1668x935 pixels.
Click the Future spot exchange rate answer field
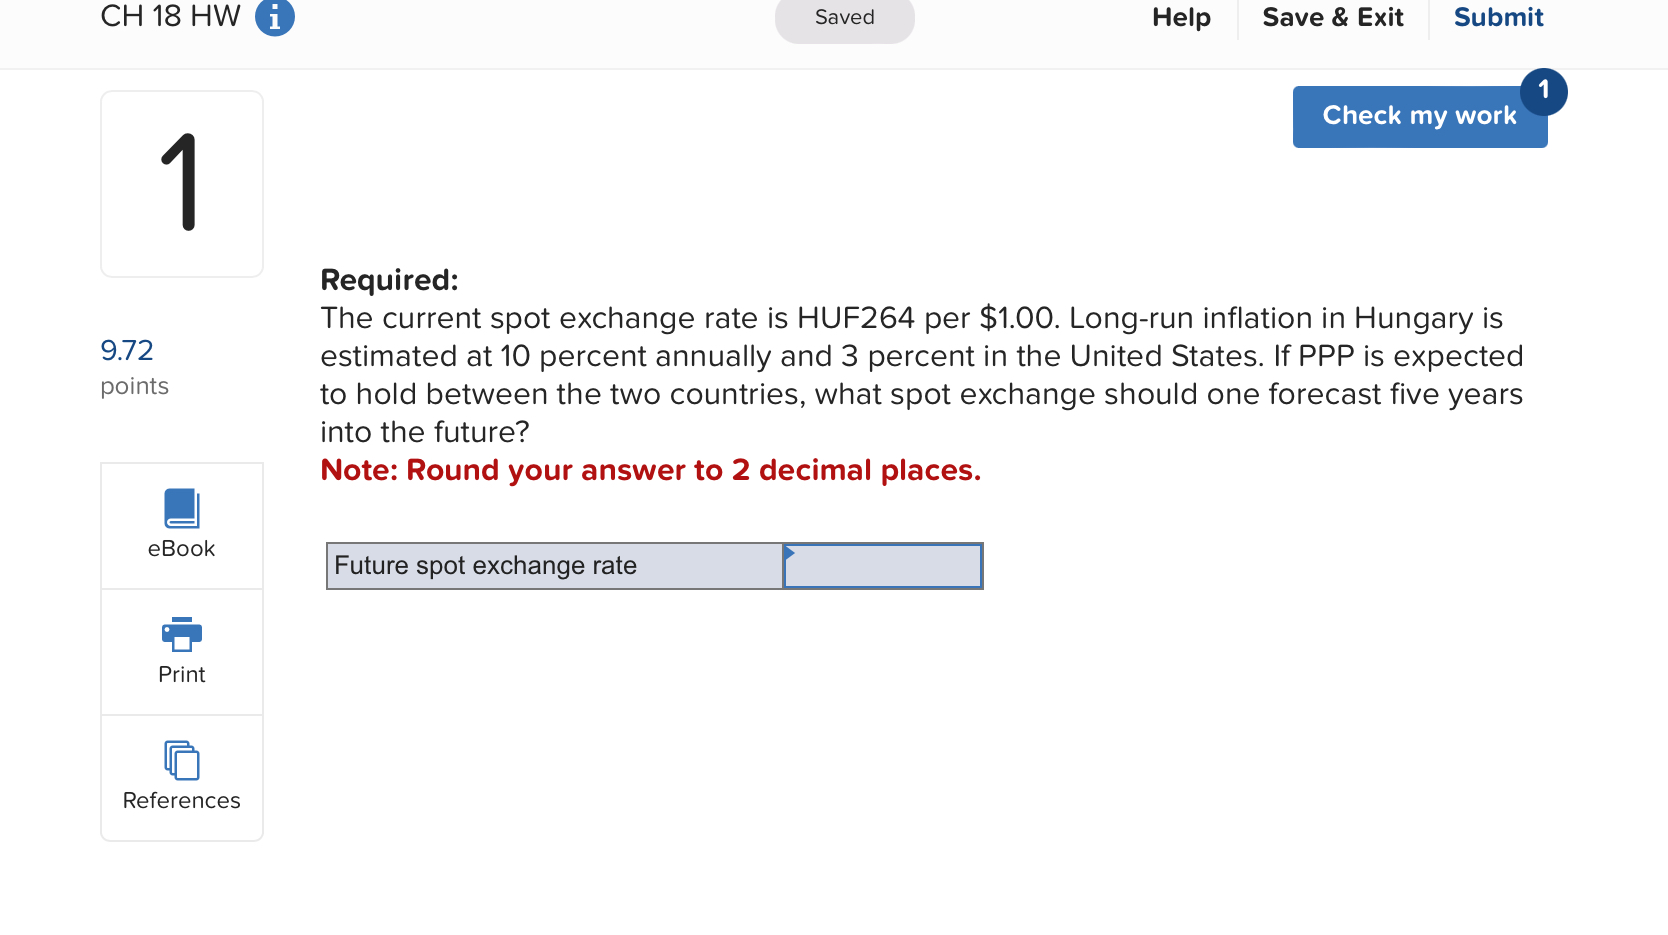click(881, 566)
